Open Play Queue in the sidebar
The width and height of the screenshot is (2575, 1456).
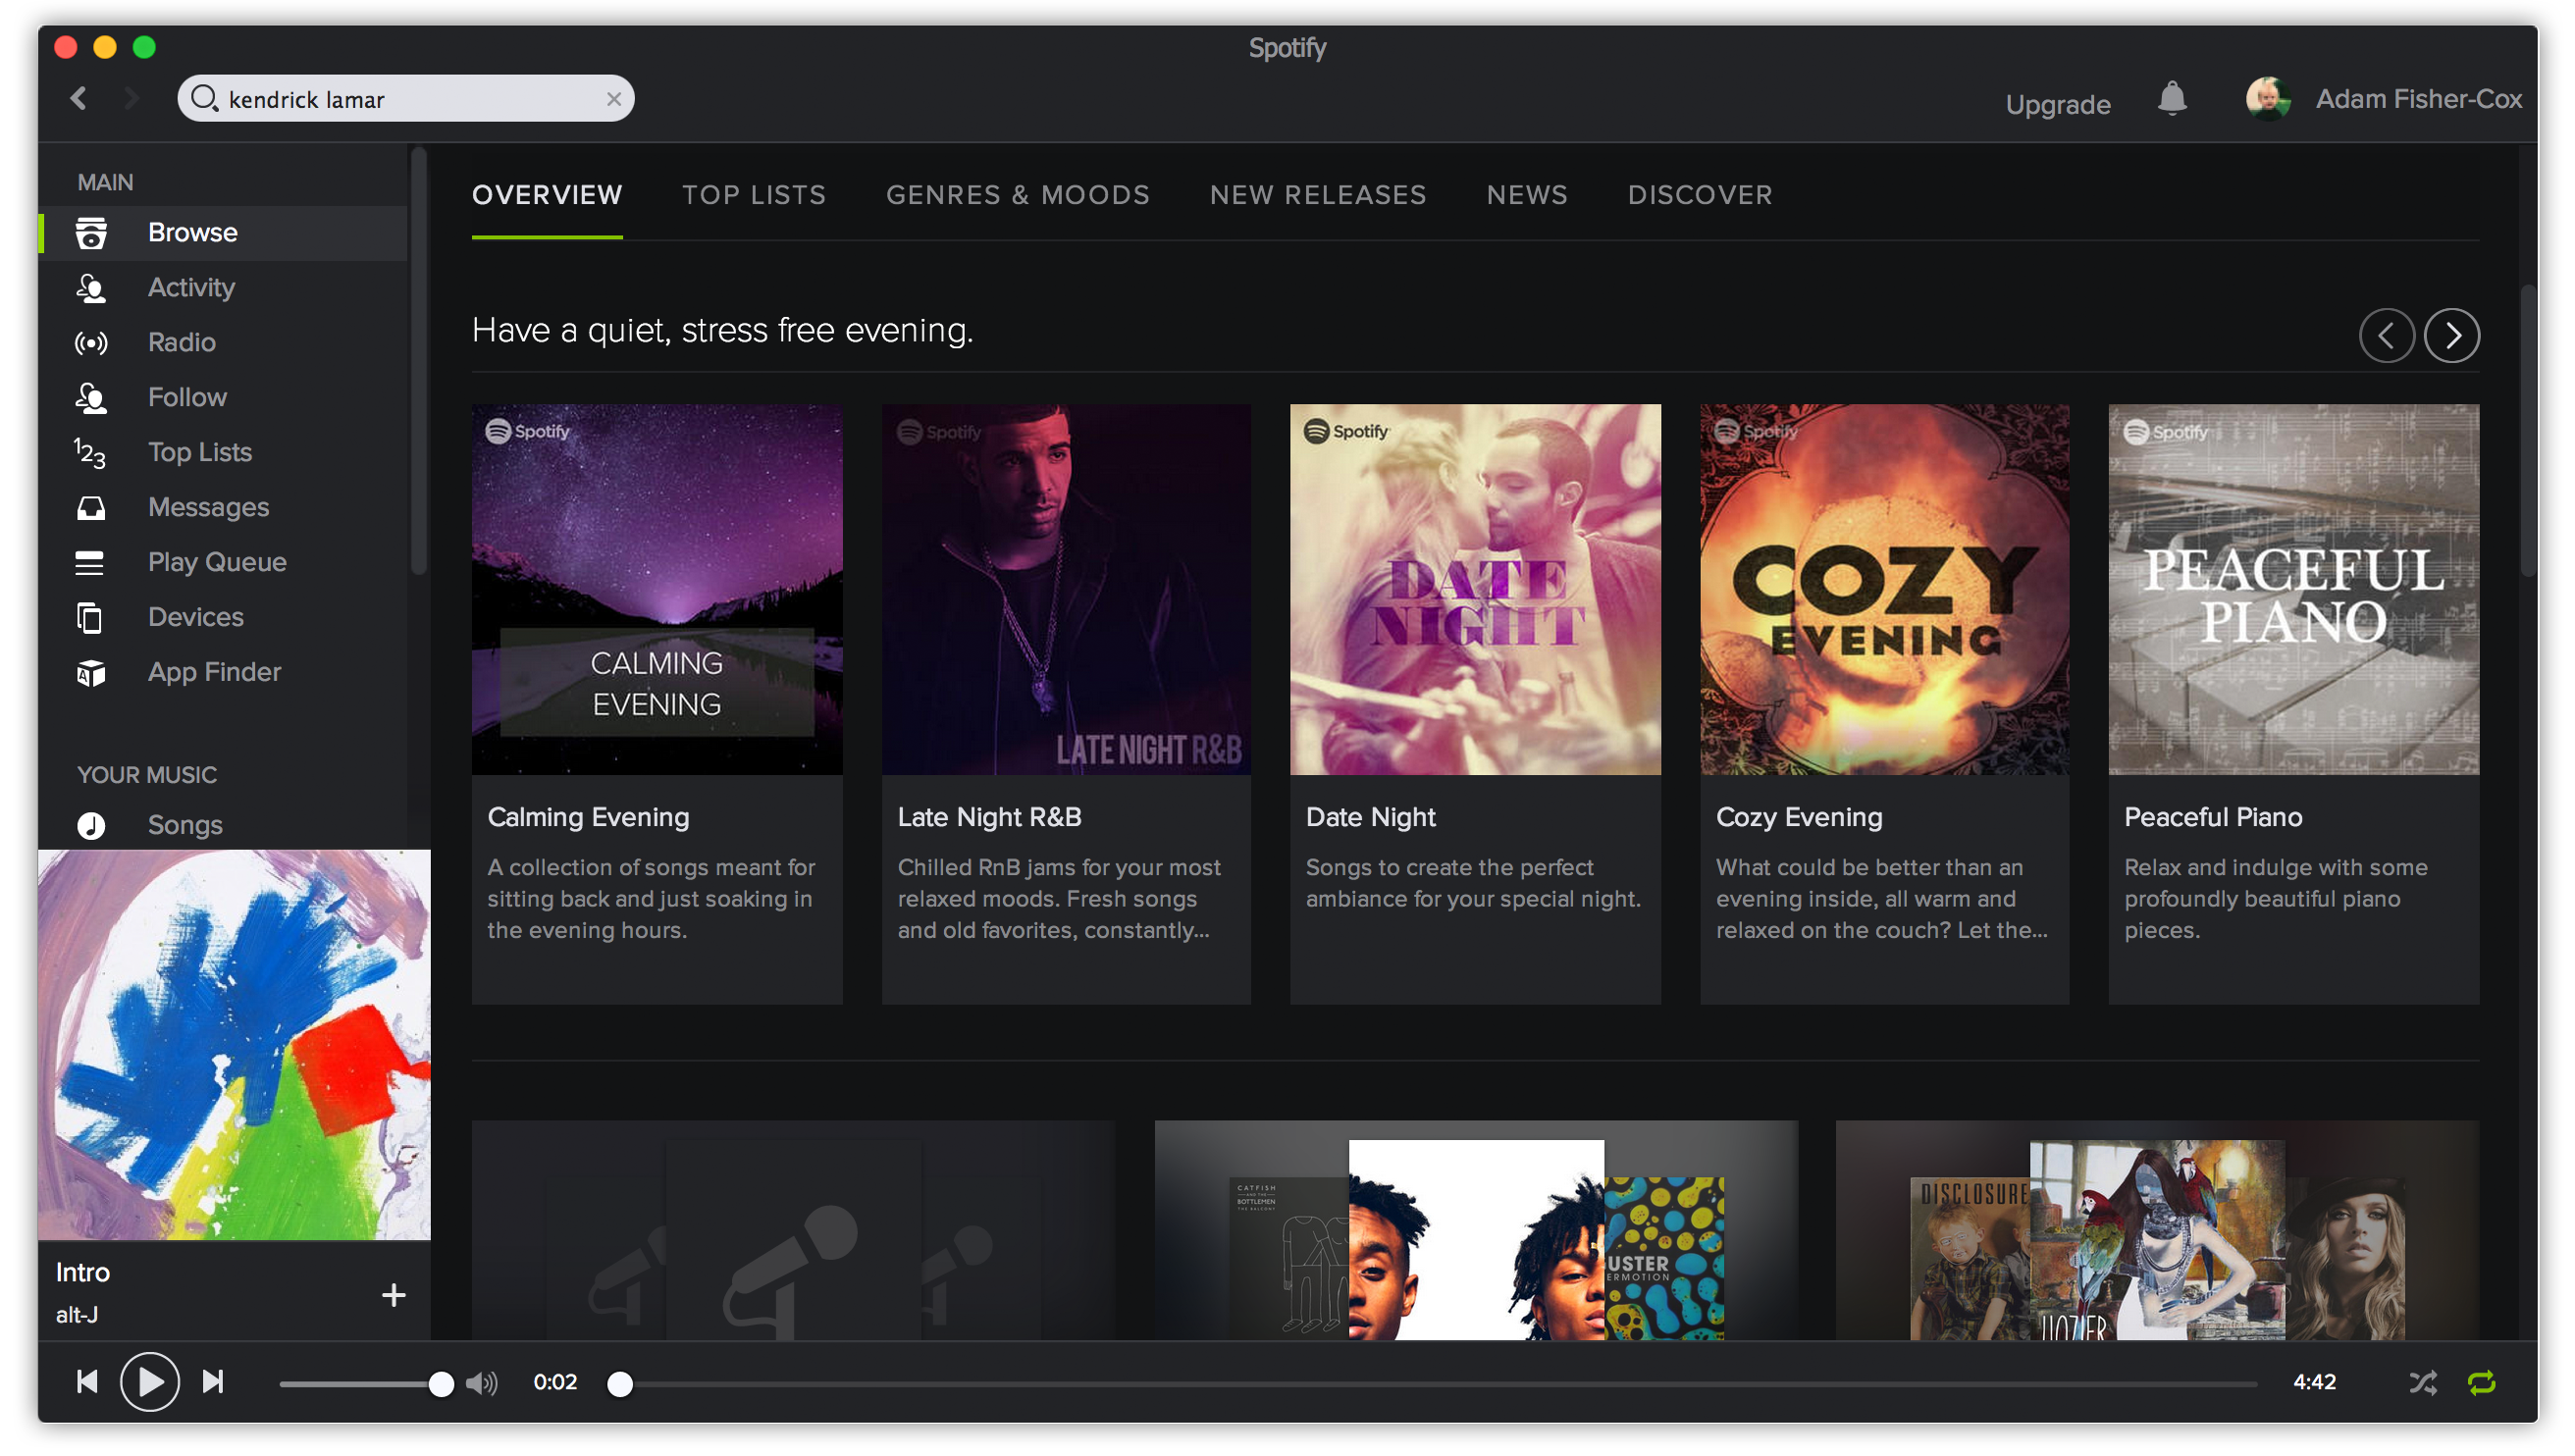[222, 563]
